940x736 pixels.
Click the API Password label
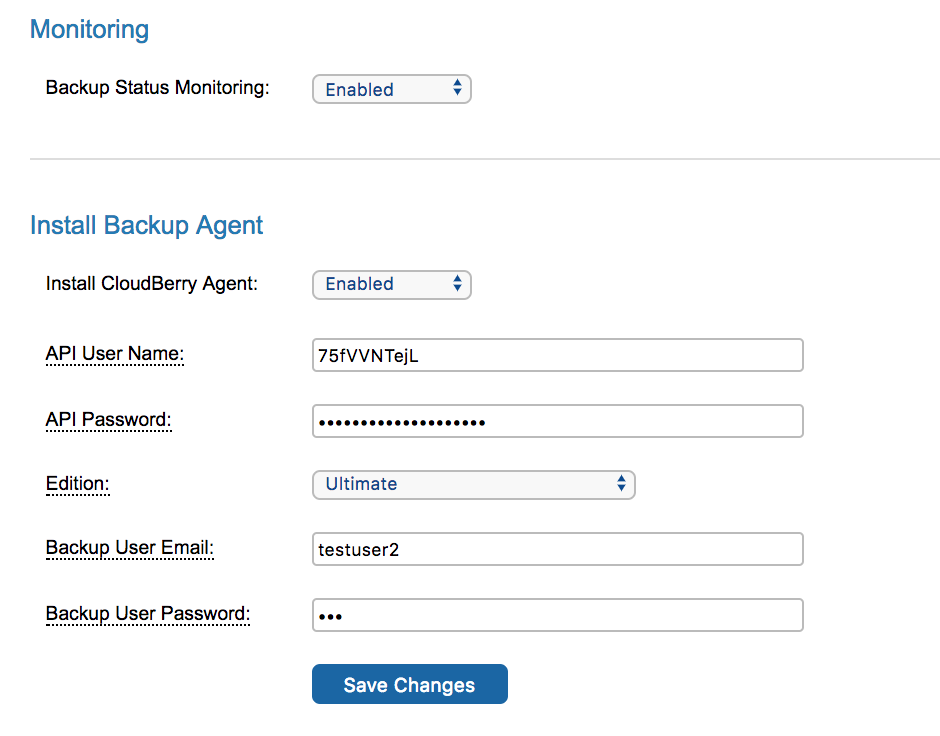109,420
